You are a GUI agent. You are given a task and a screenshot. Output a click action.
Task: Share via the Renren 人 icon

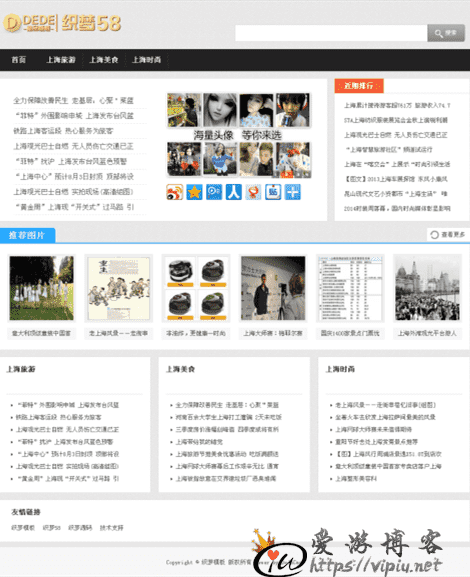click(x=234, y=192)
